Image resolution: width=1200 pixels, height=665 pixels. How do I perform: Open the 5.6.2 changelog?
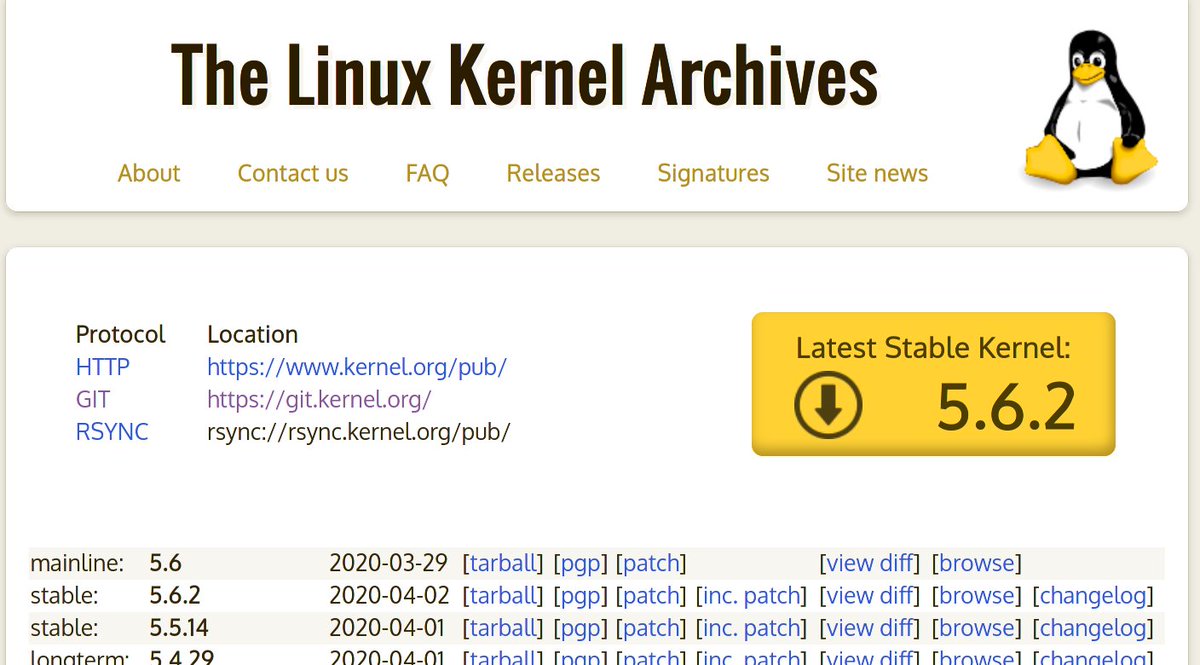tap(1093, 597)
